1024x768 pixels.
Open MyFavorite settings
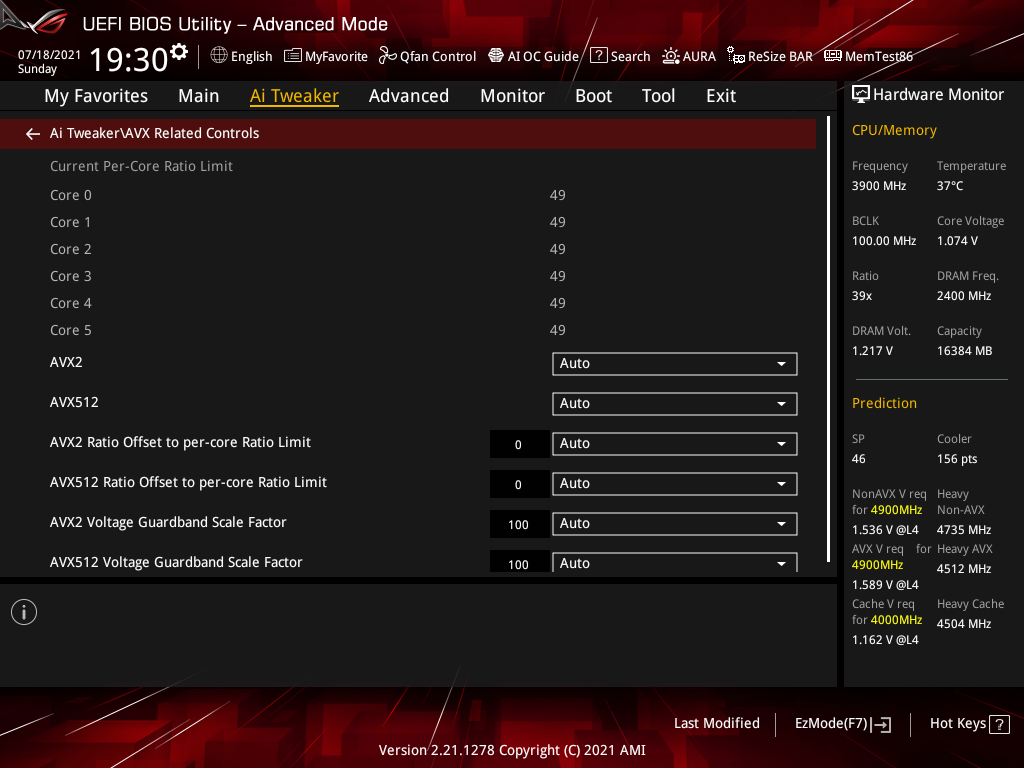[326, 56]
